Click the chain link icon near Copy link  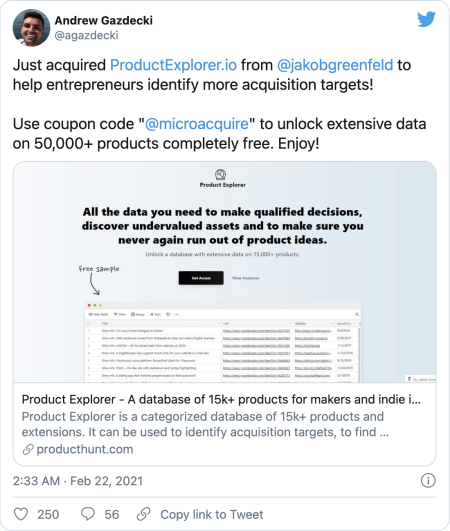point(144,514)
